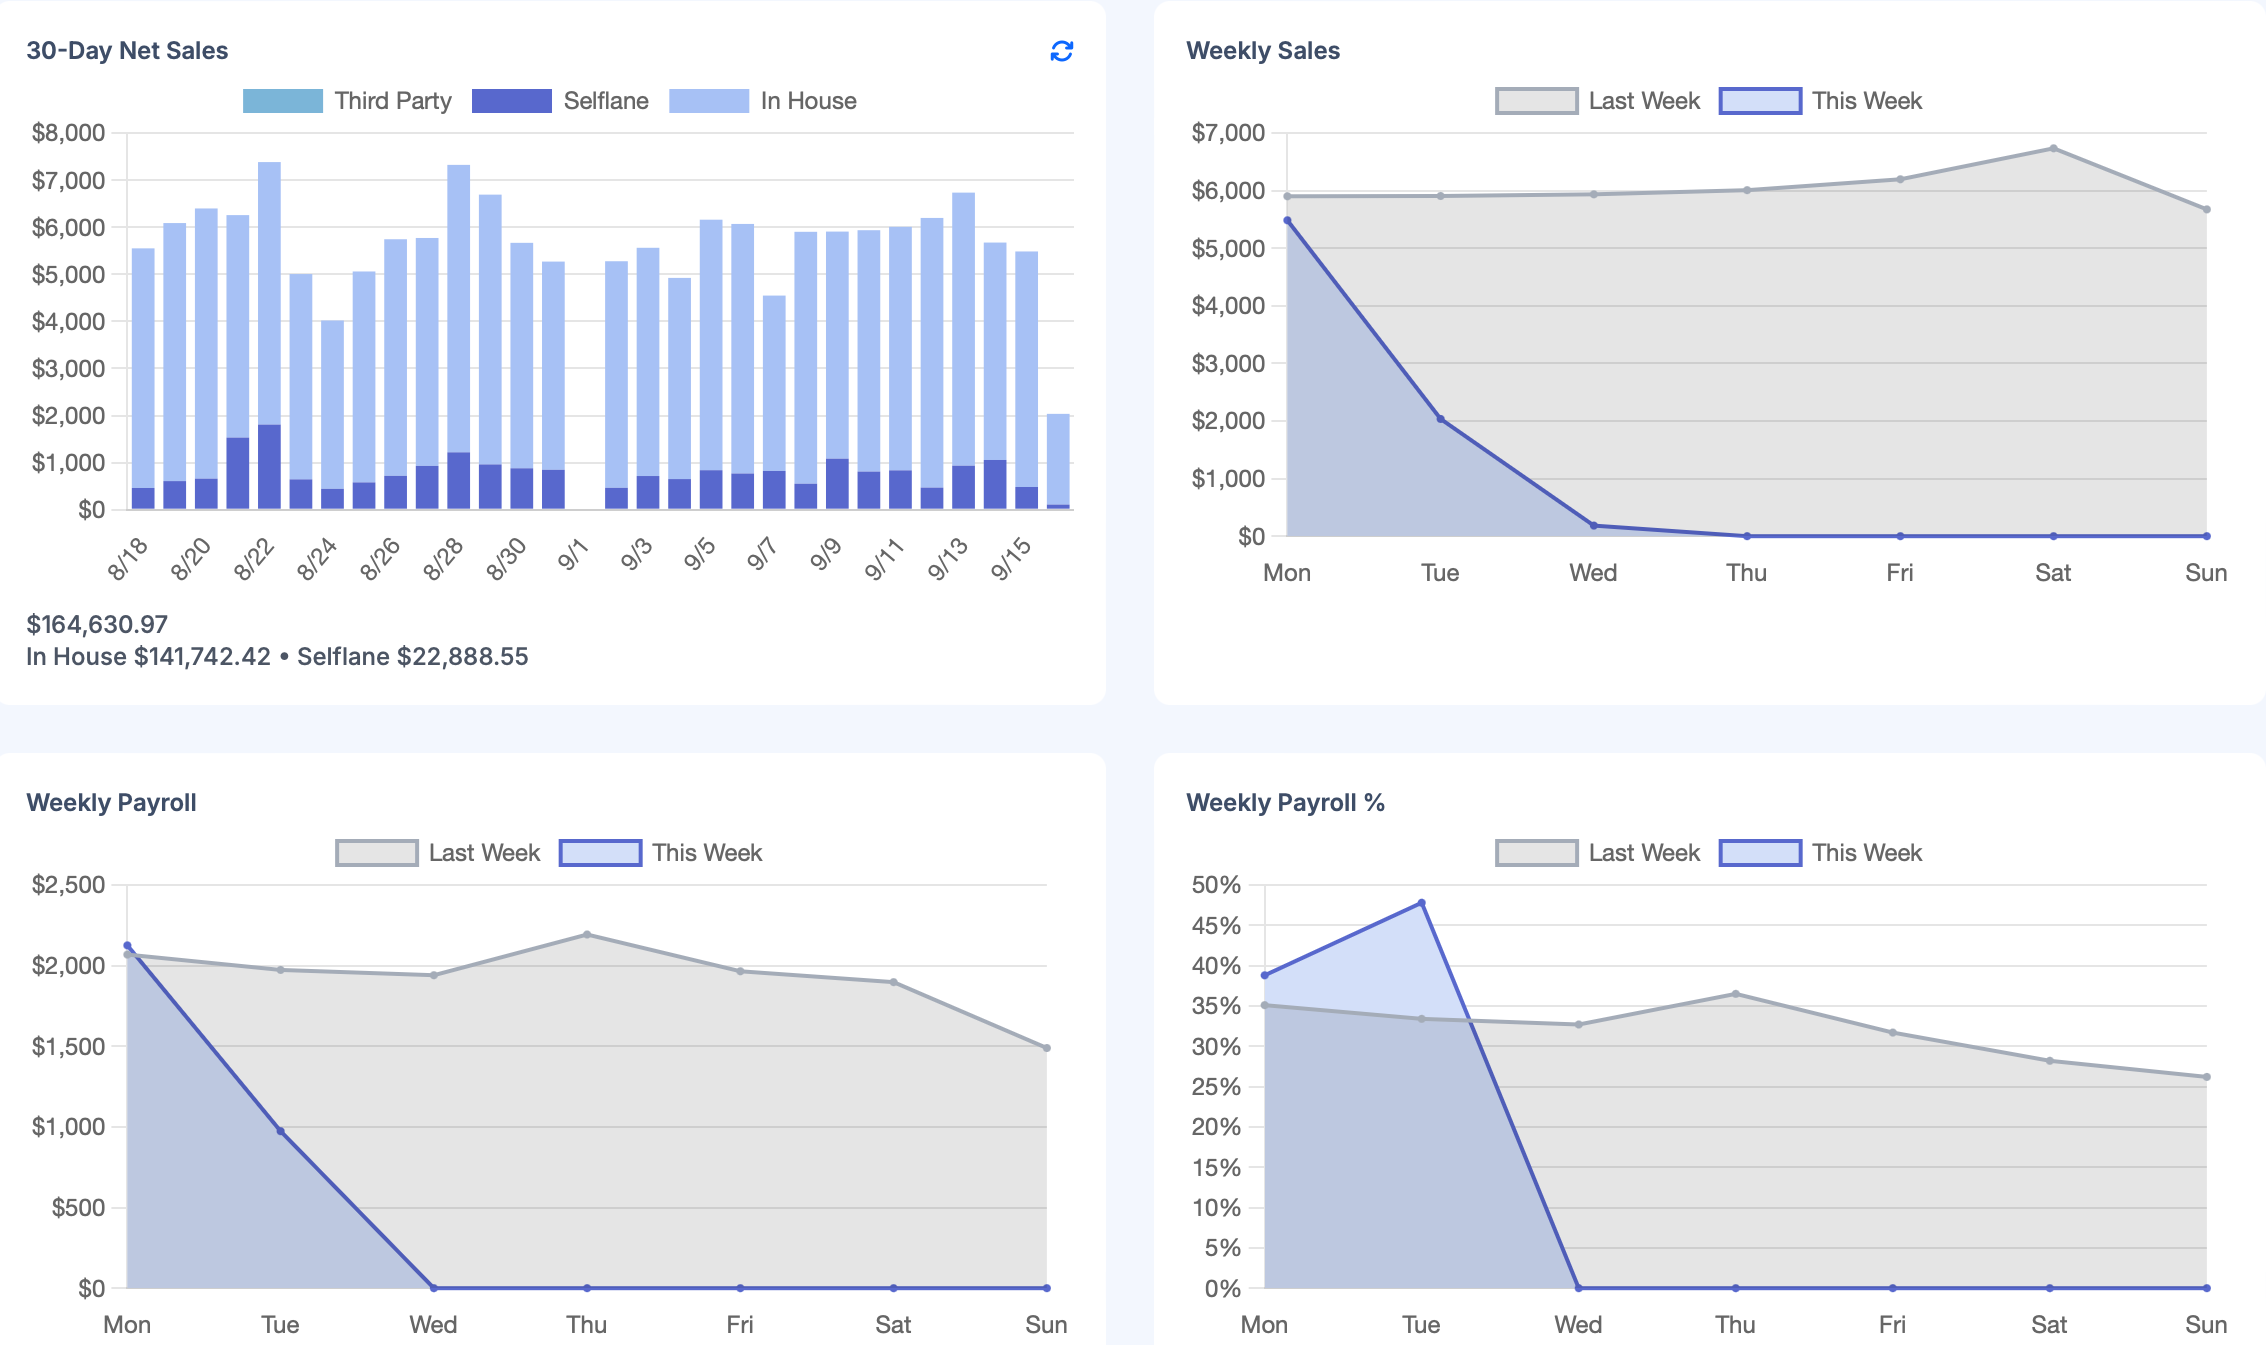Toggle This Week in Weekly Sales legend

1759,101
